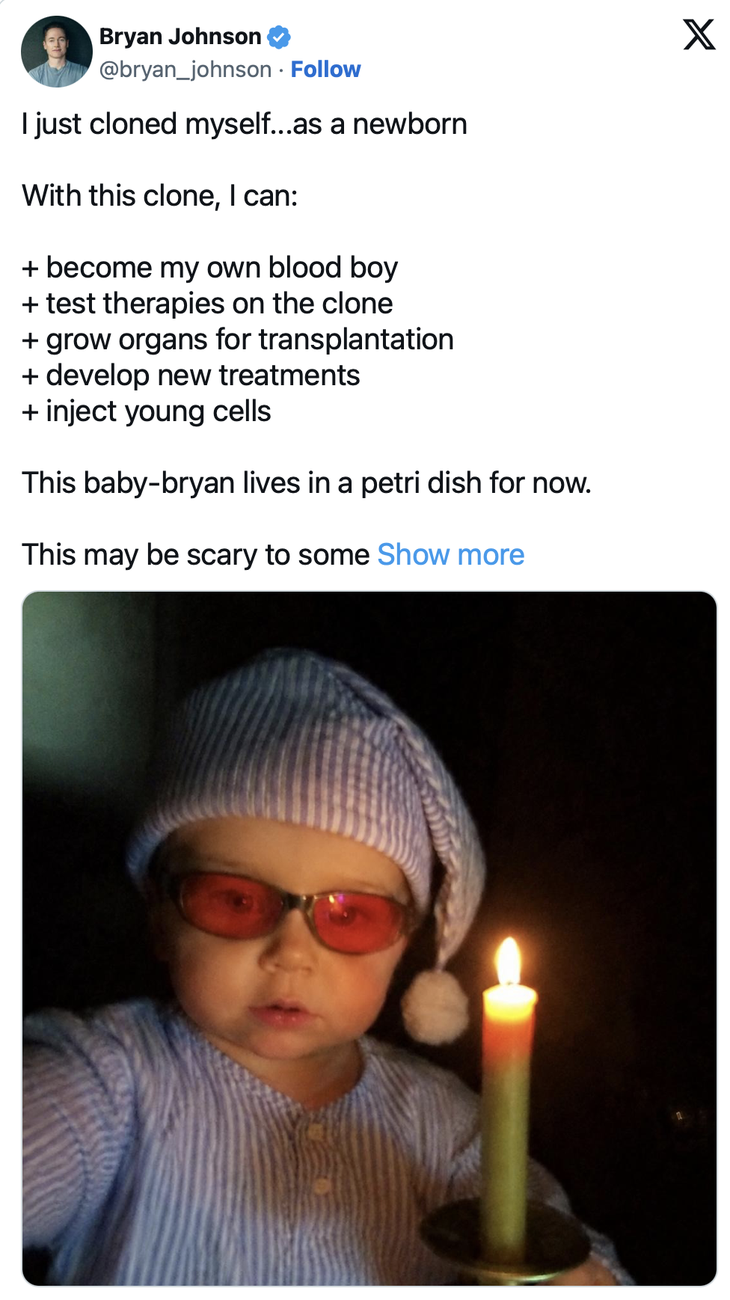This screenshot has height=1300, width=730.
Task: Click the 'become my own blood boy' line
Action: 210,268
